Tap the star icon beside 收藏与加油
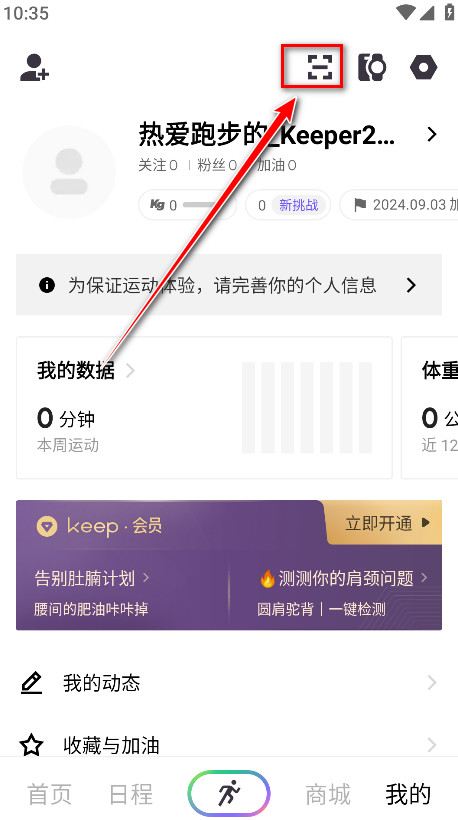 click(31, 745)
